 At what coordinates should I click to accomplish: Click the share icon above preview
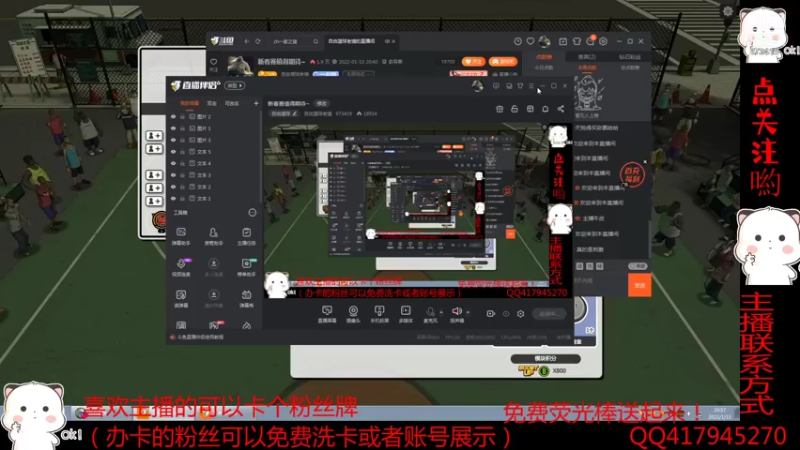point(561,109)
